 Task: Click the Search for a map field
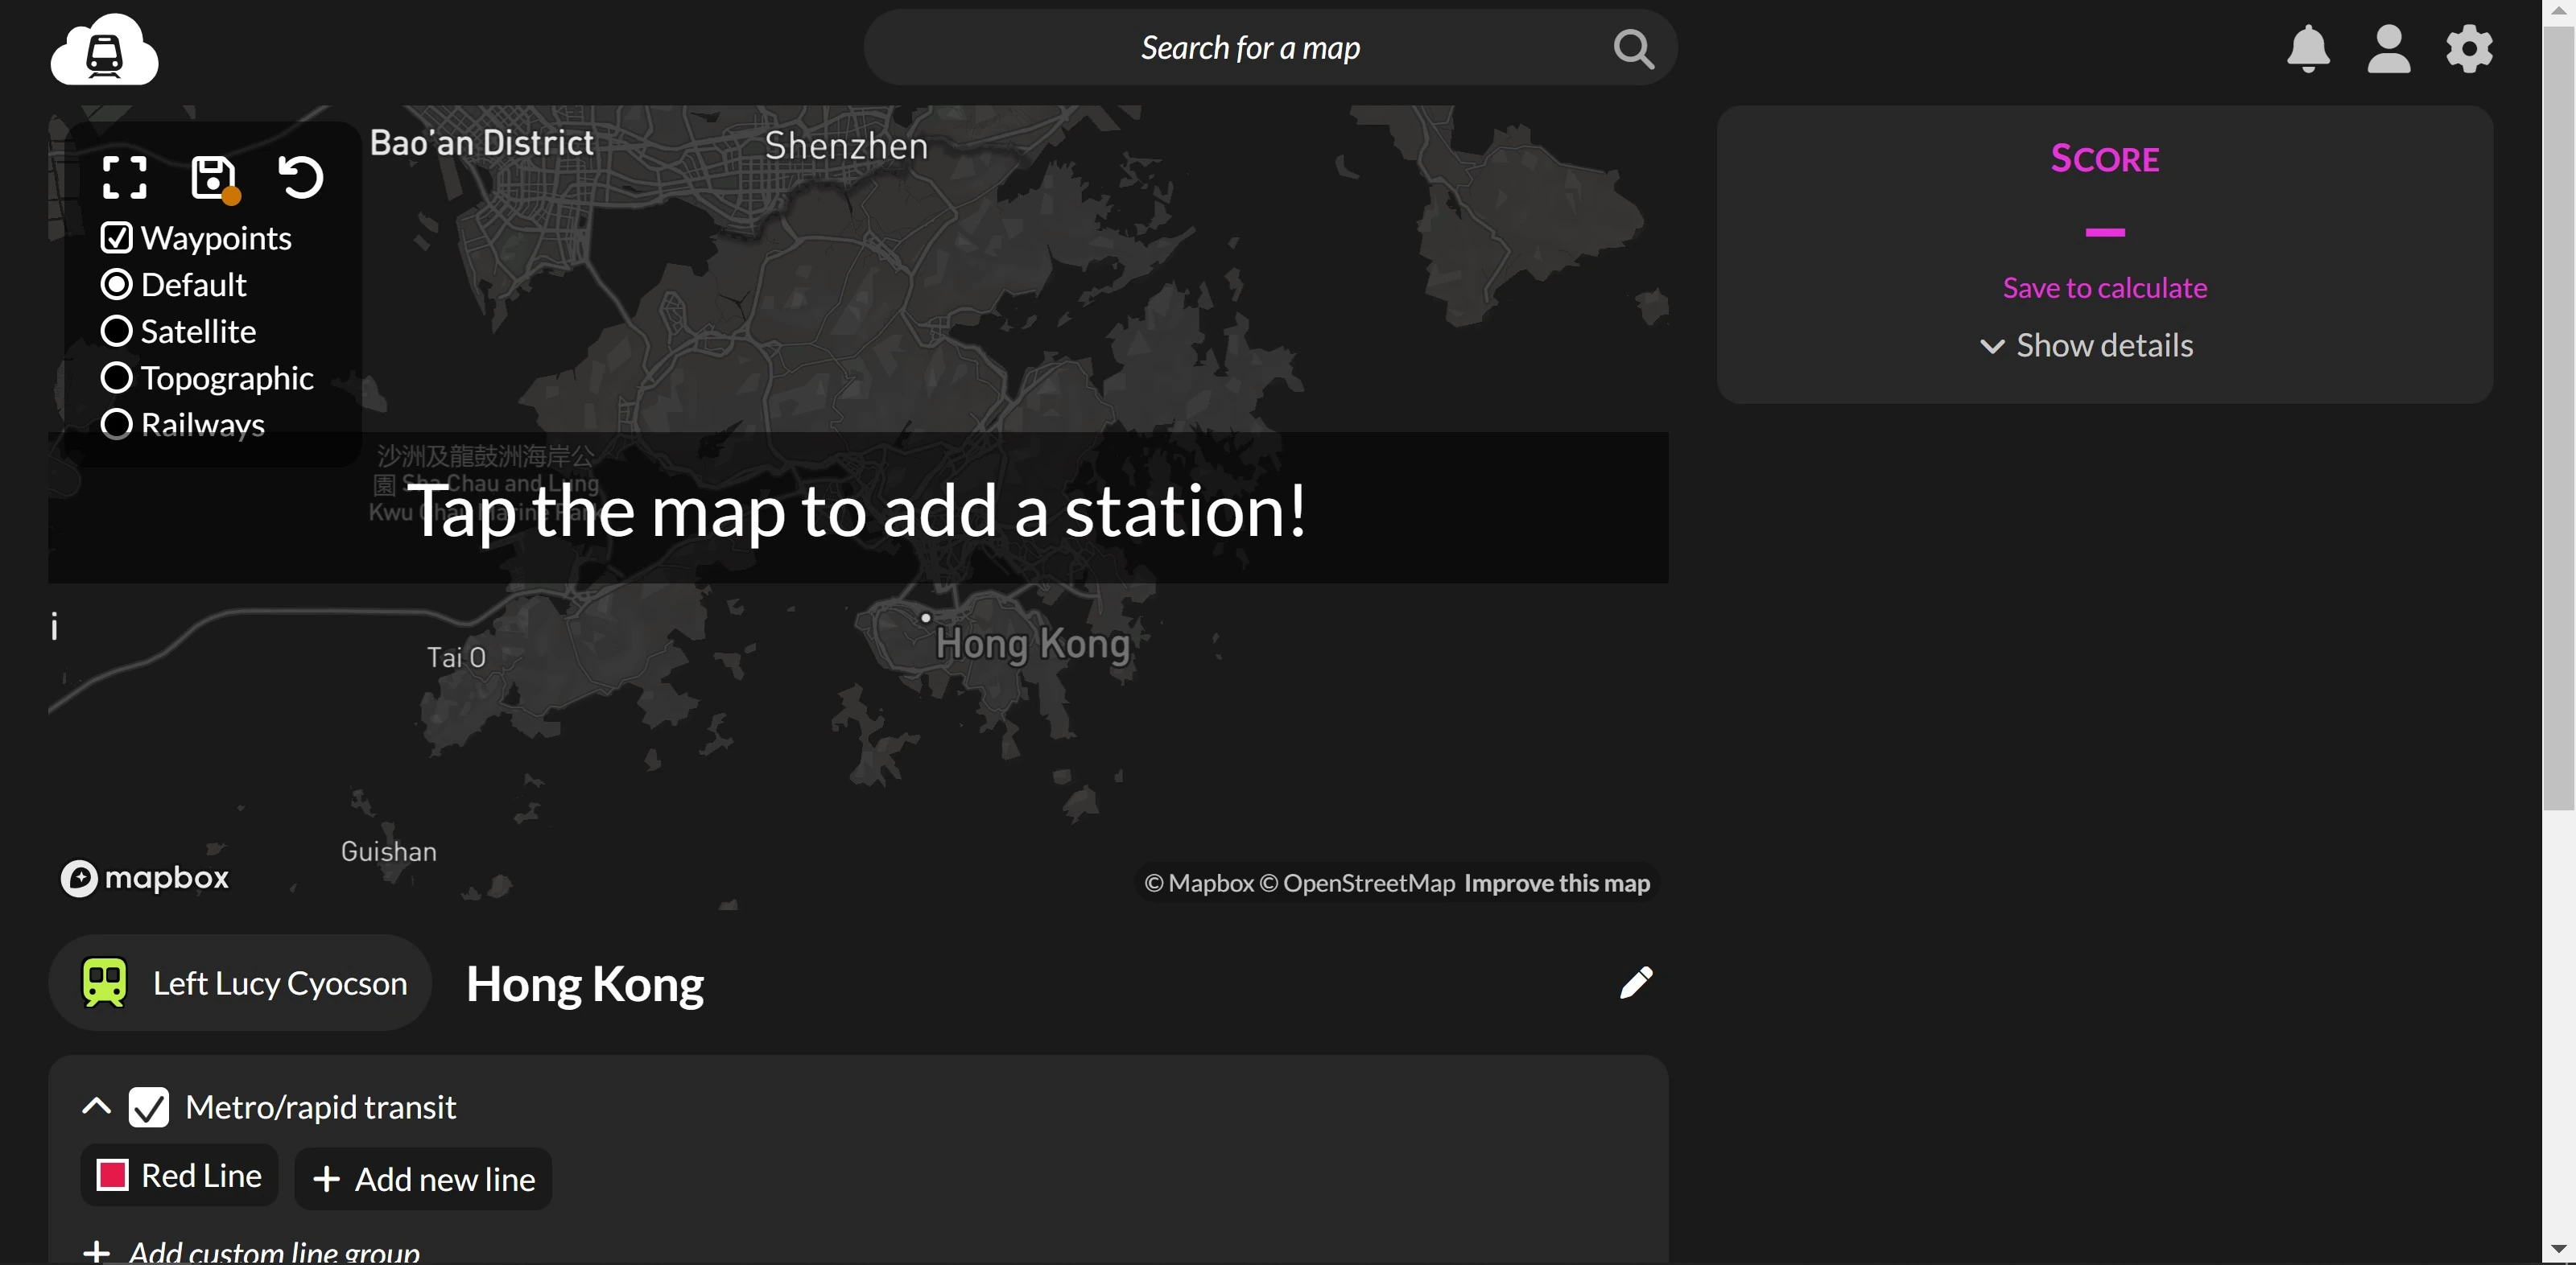[x=1249, y=48]
